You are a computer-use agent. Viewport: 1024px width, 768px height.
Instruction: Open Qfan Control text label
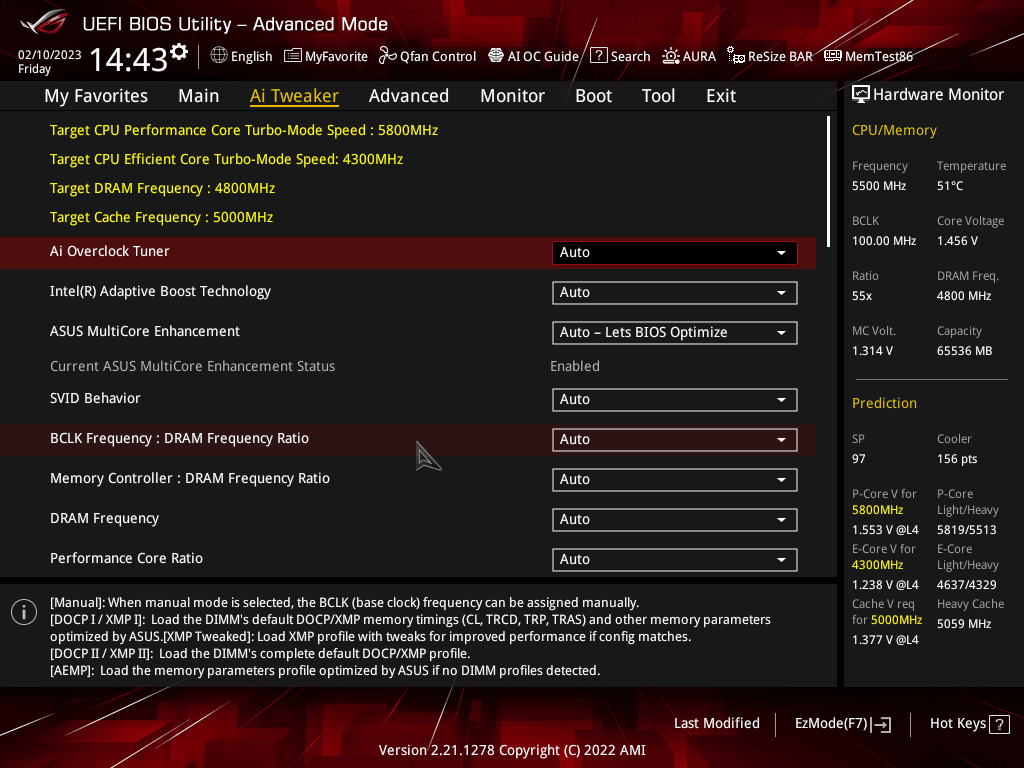tap(438, 57)
